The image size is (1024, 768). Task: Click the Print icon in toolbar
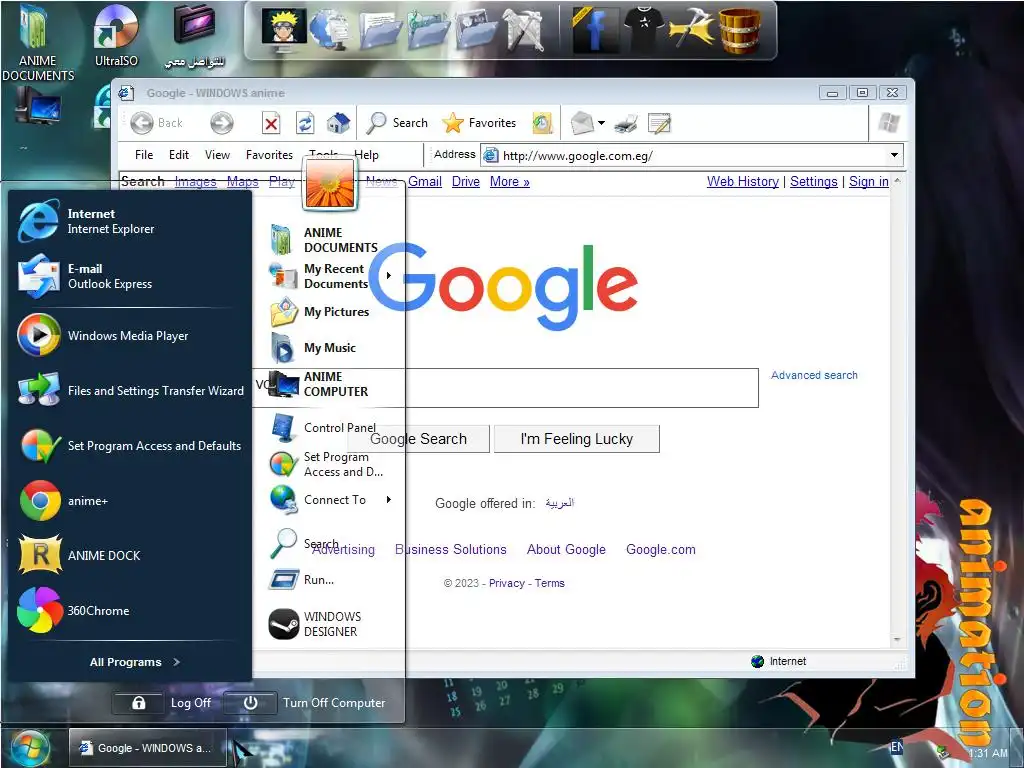click(x=626, y=123)
